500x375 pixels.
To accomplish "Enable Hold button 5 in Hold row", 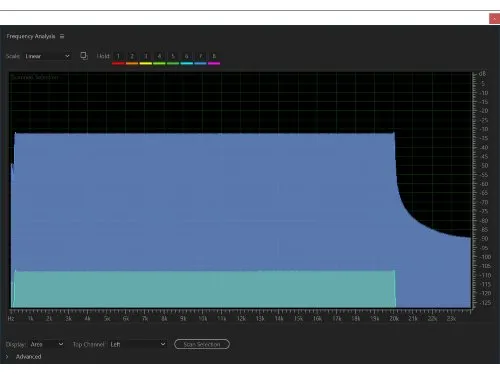I will 173,56.
